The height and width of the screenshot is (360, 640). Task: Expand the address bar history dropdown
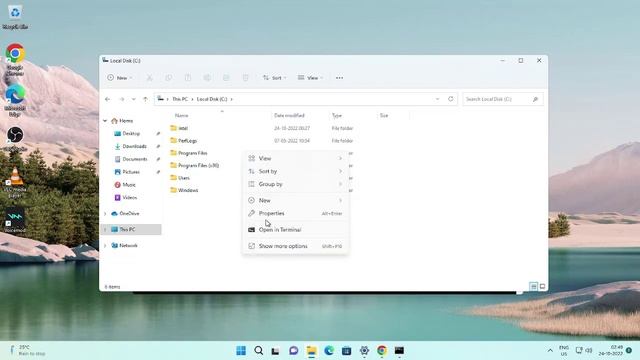click(438, 99)
